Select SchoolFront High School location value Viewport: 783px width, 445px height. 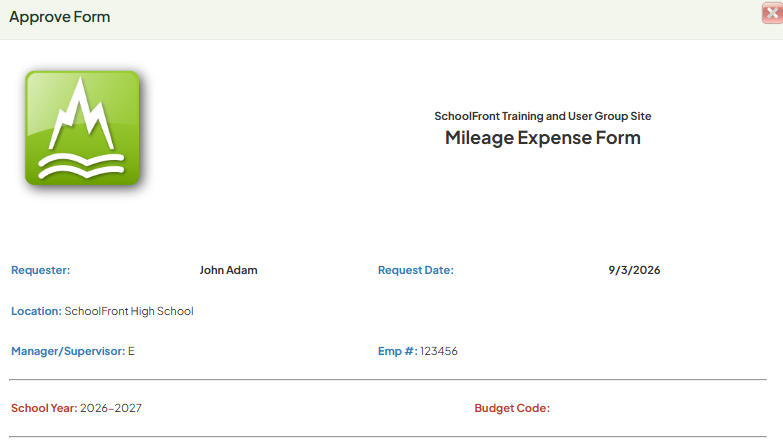click(129, 311)
